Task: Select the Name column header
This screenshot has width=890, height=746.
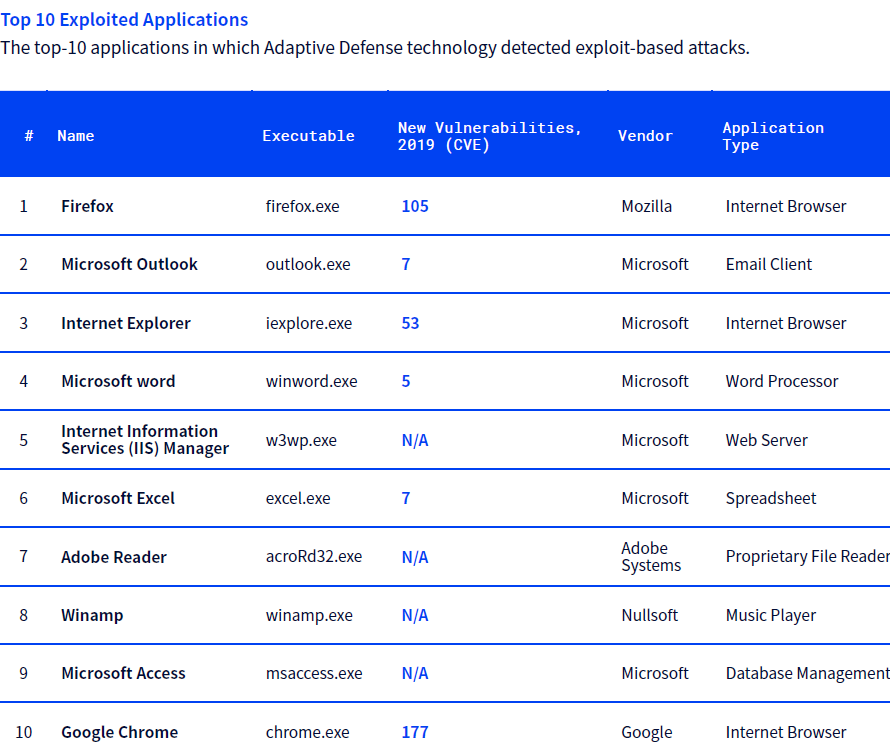Action: click(76, 136)
